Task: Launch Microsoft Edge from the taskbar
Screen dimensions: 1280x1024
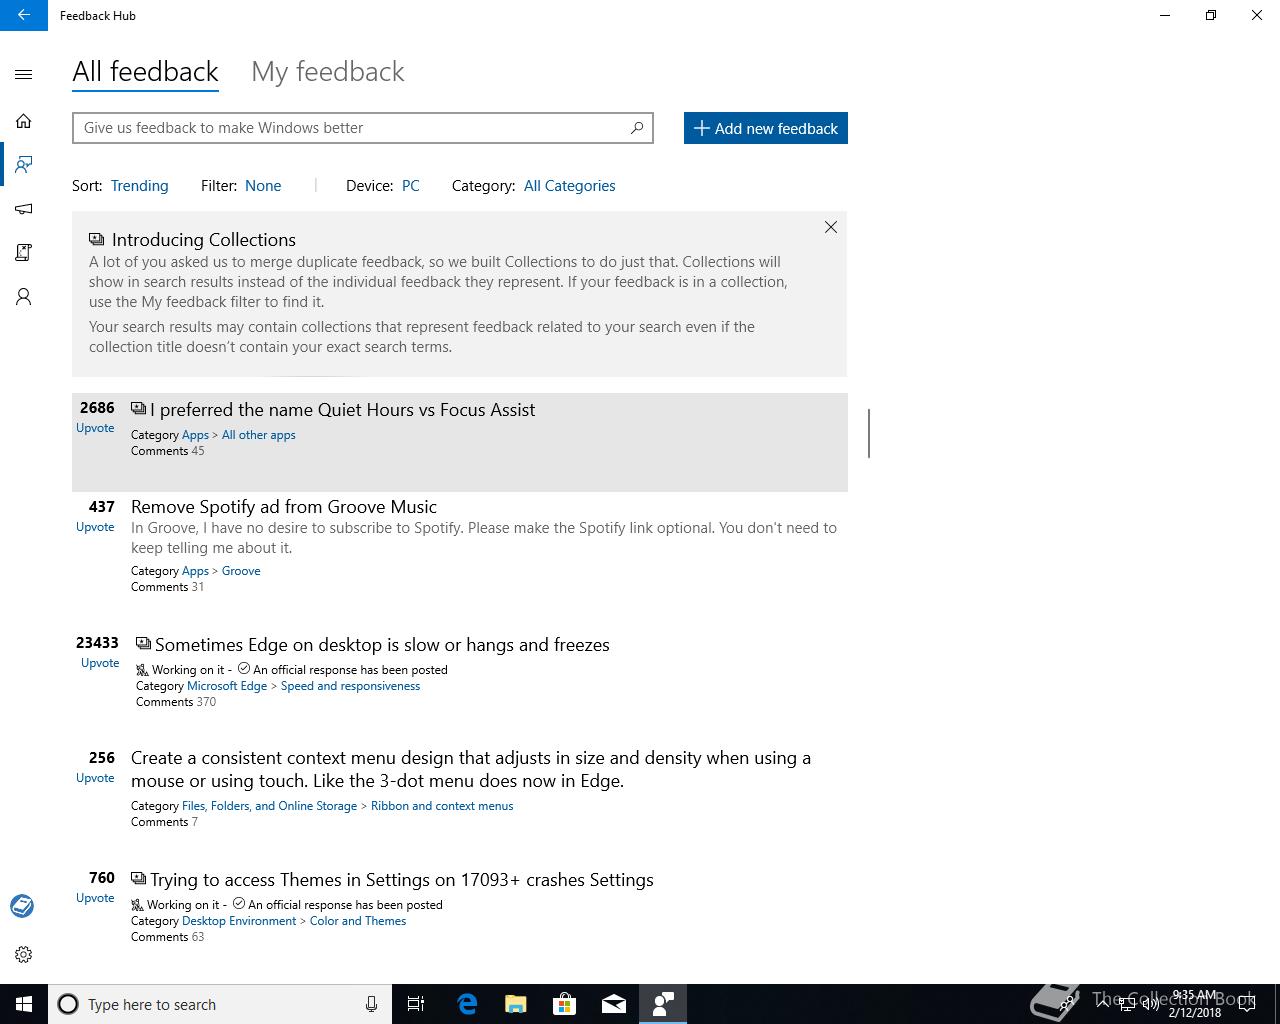Action: coord(467,1004)
